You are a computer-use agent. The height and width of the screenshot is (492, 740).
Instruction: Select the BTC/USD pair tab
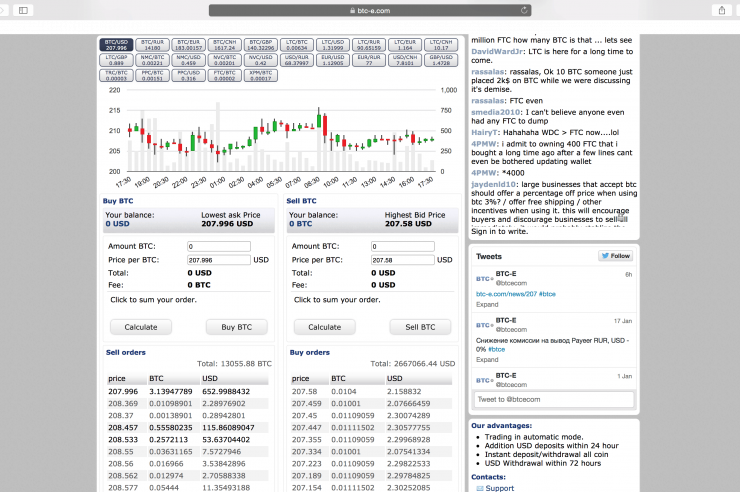(116, 45)
